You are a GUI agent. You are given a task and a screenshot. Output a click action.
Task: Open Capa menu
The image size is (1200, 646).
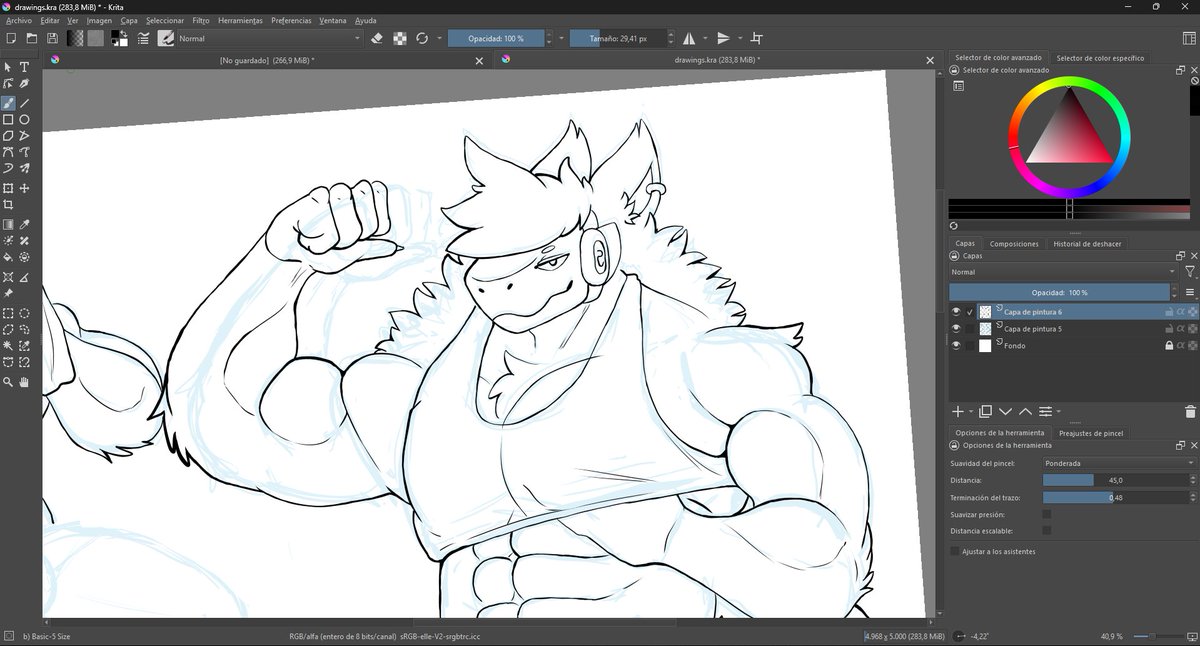click(129, 20)
